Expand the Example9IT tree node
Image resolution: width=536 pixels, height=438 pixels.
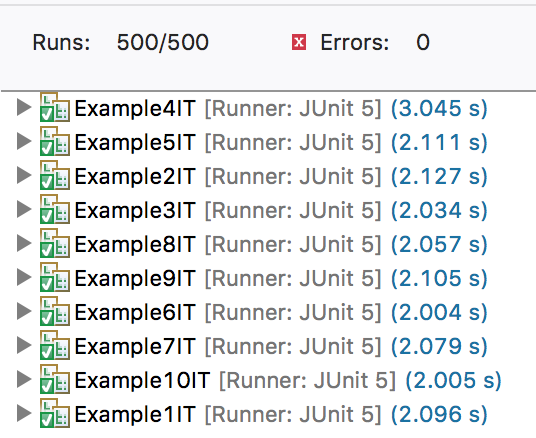pyautogui.click(x=24, y=277)
